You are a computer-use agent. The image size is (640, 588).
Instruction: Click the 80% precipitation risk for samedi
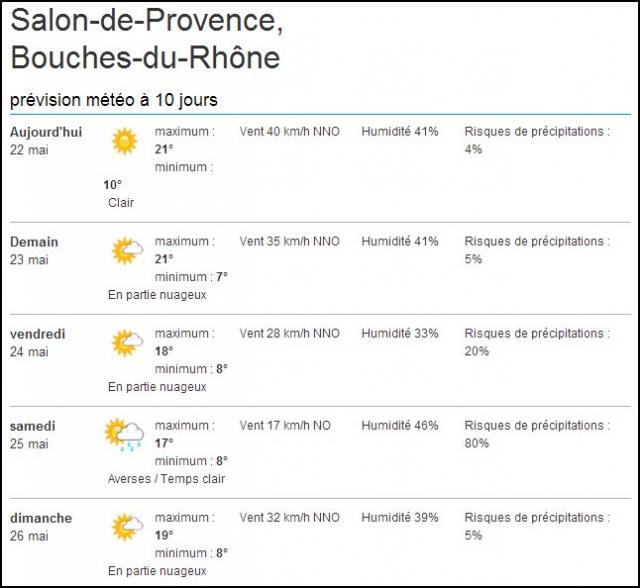click(x=477, y=443)
